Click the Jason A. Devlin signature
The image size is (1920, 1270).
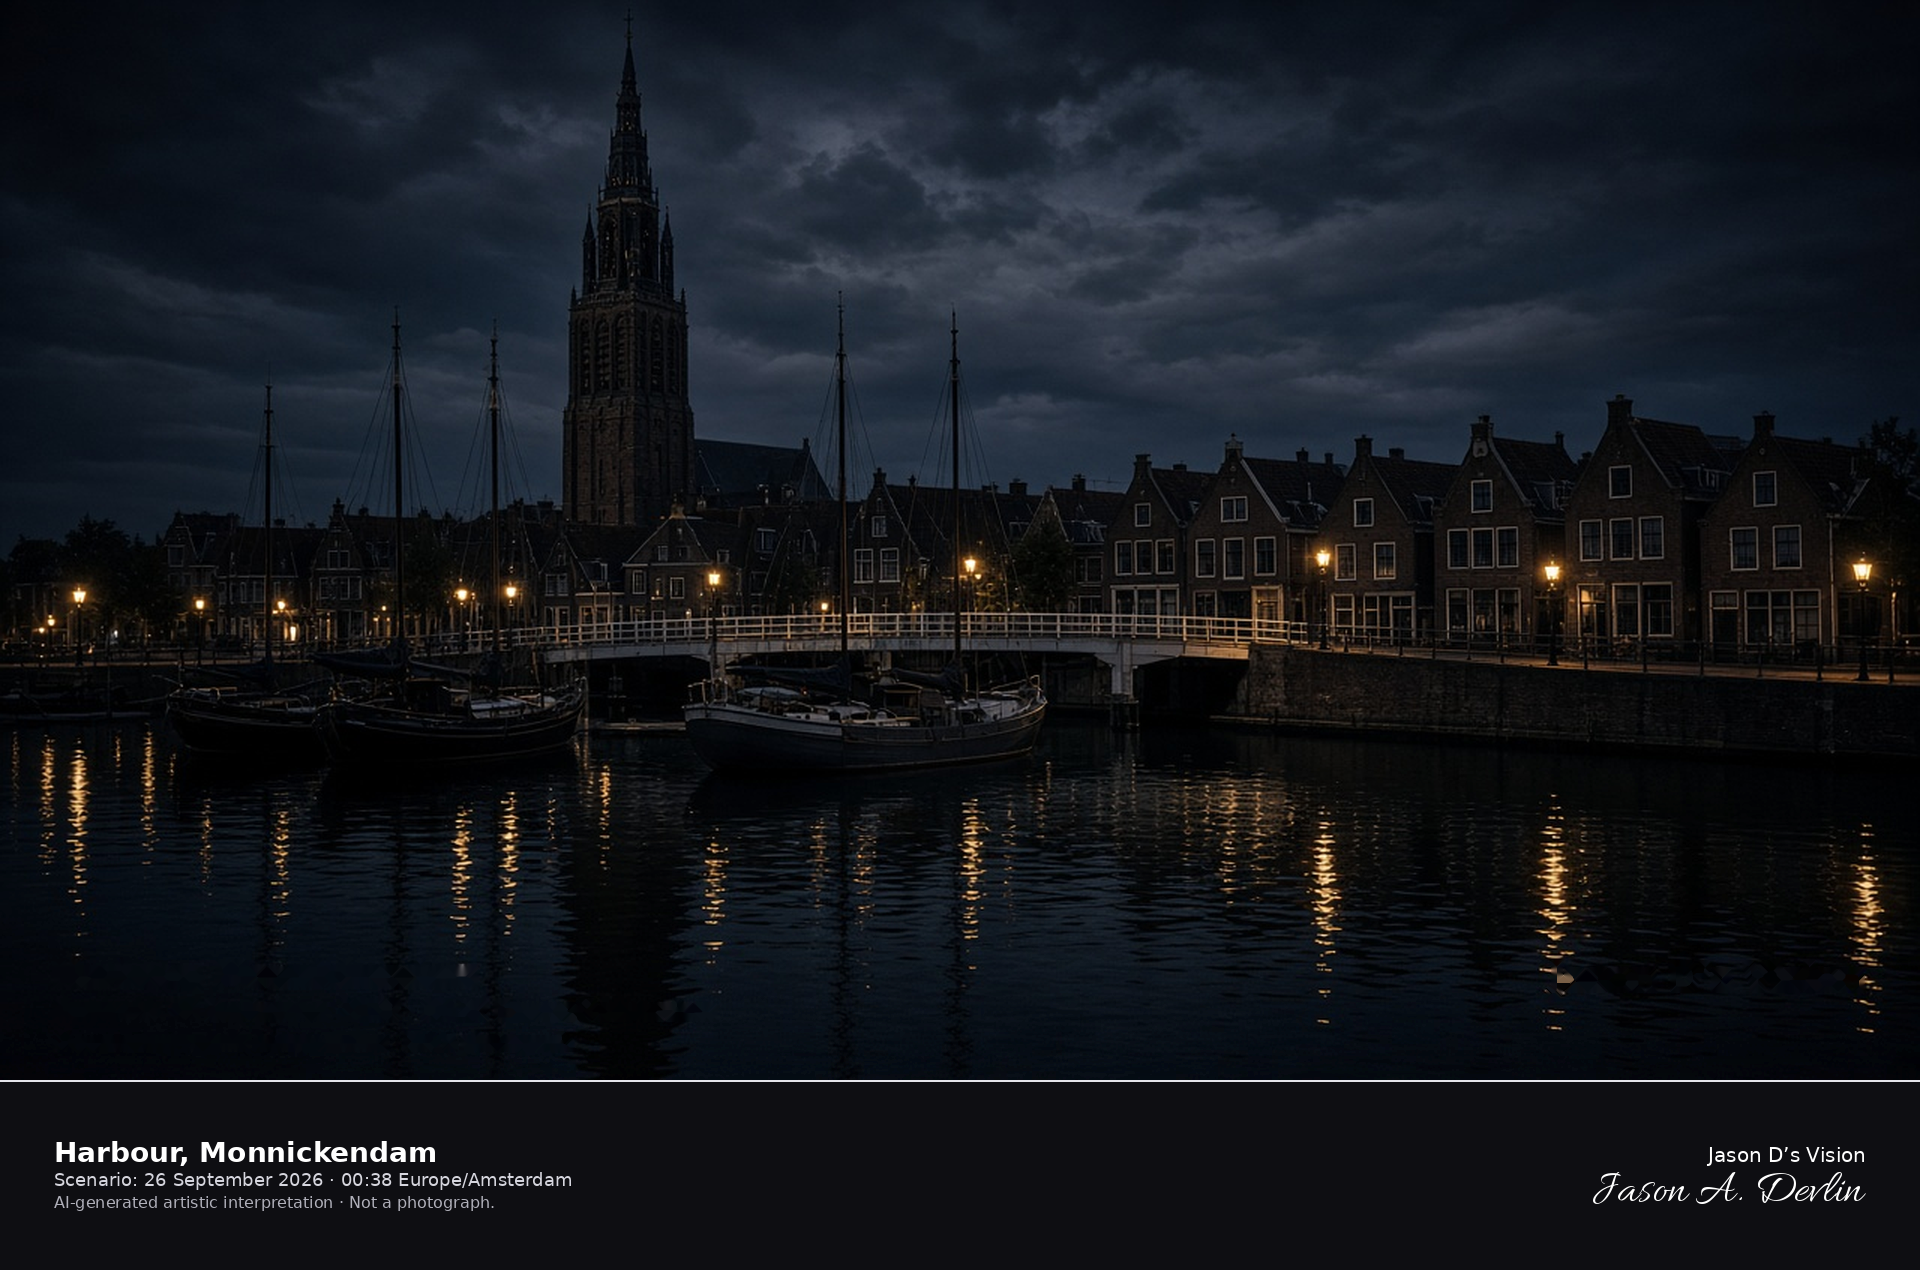point(1729,1189)
